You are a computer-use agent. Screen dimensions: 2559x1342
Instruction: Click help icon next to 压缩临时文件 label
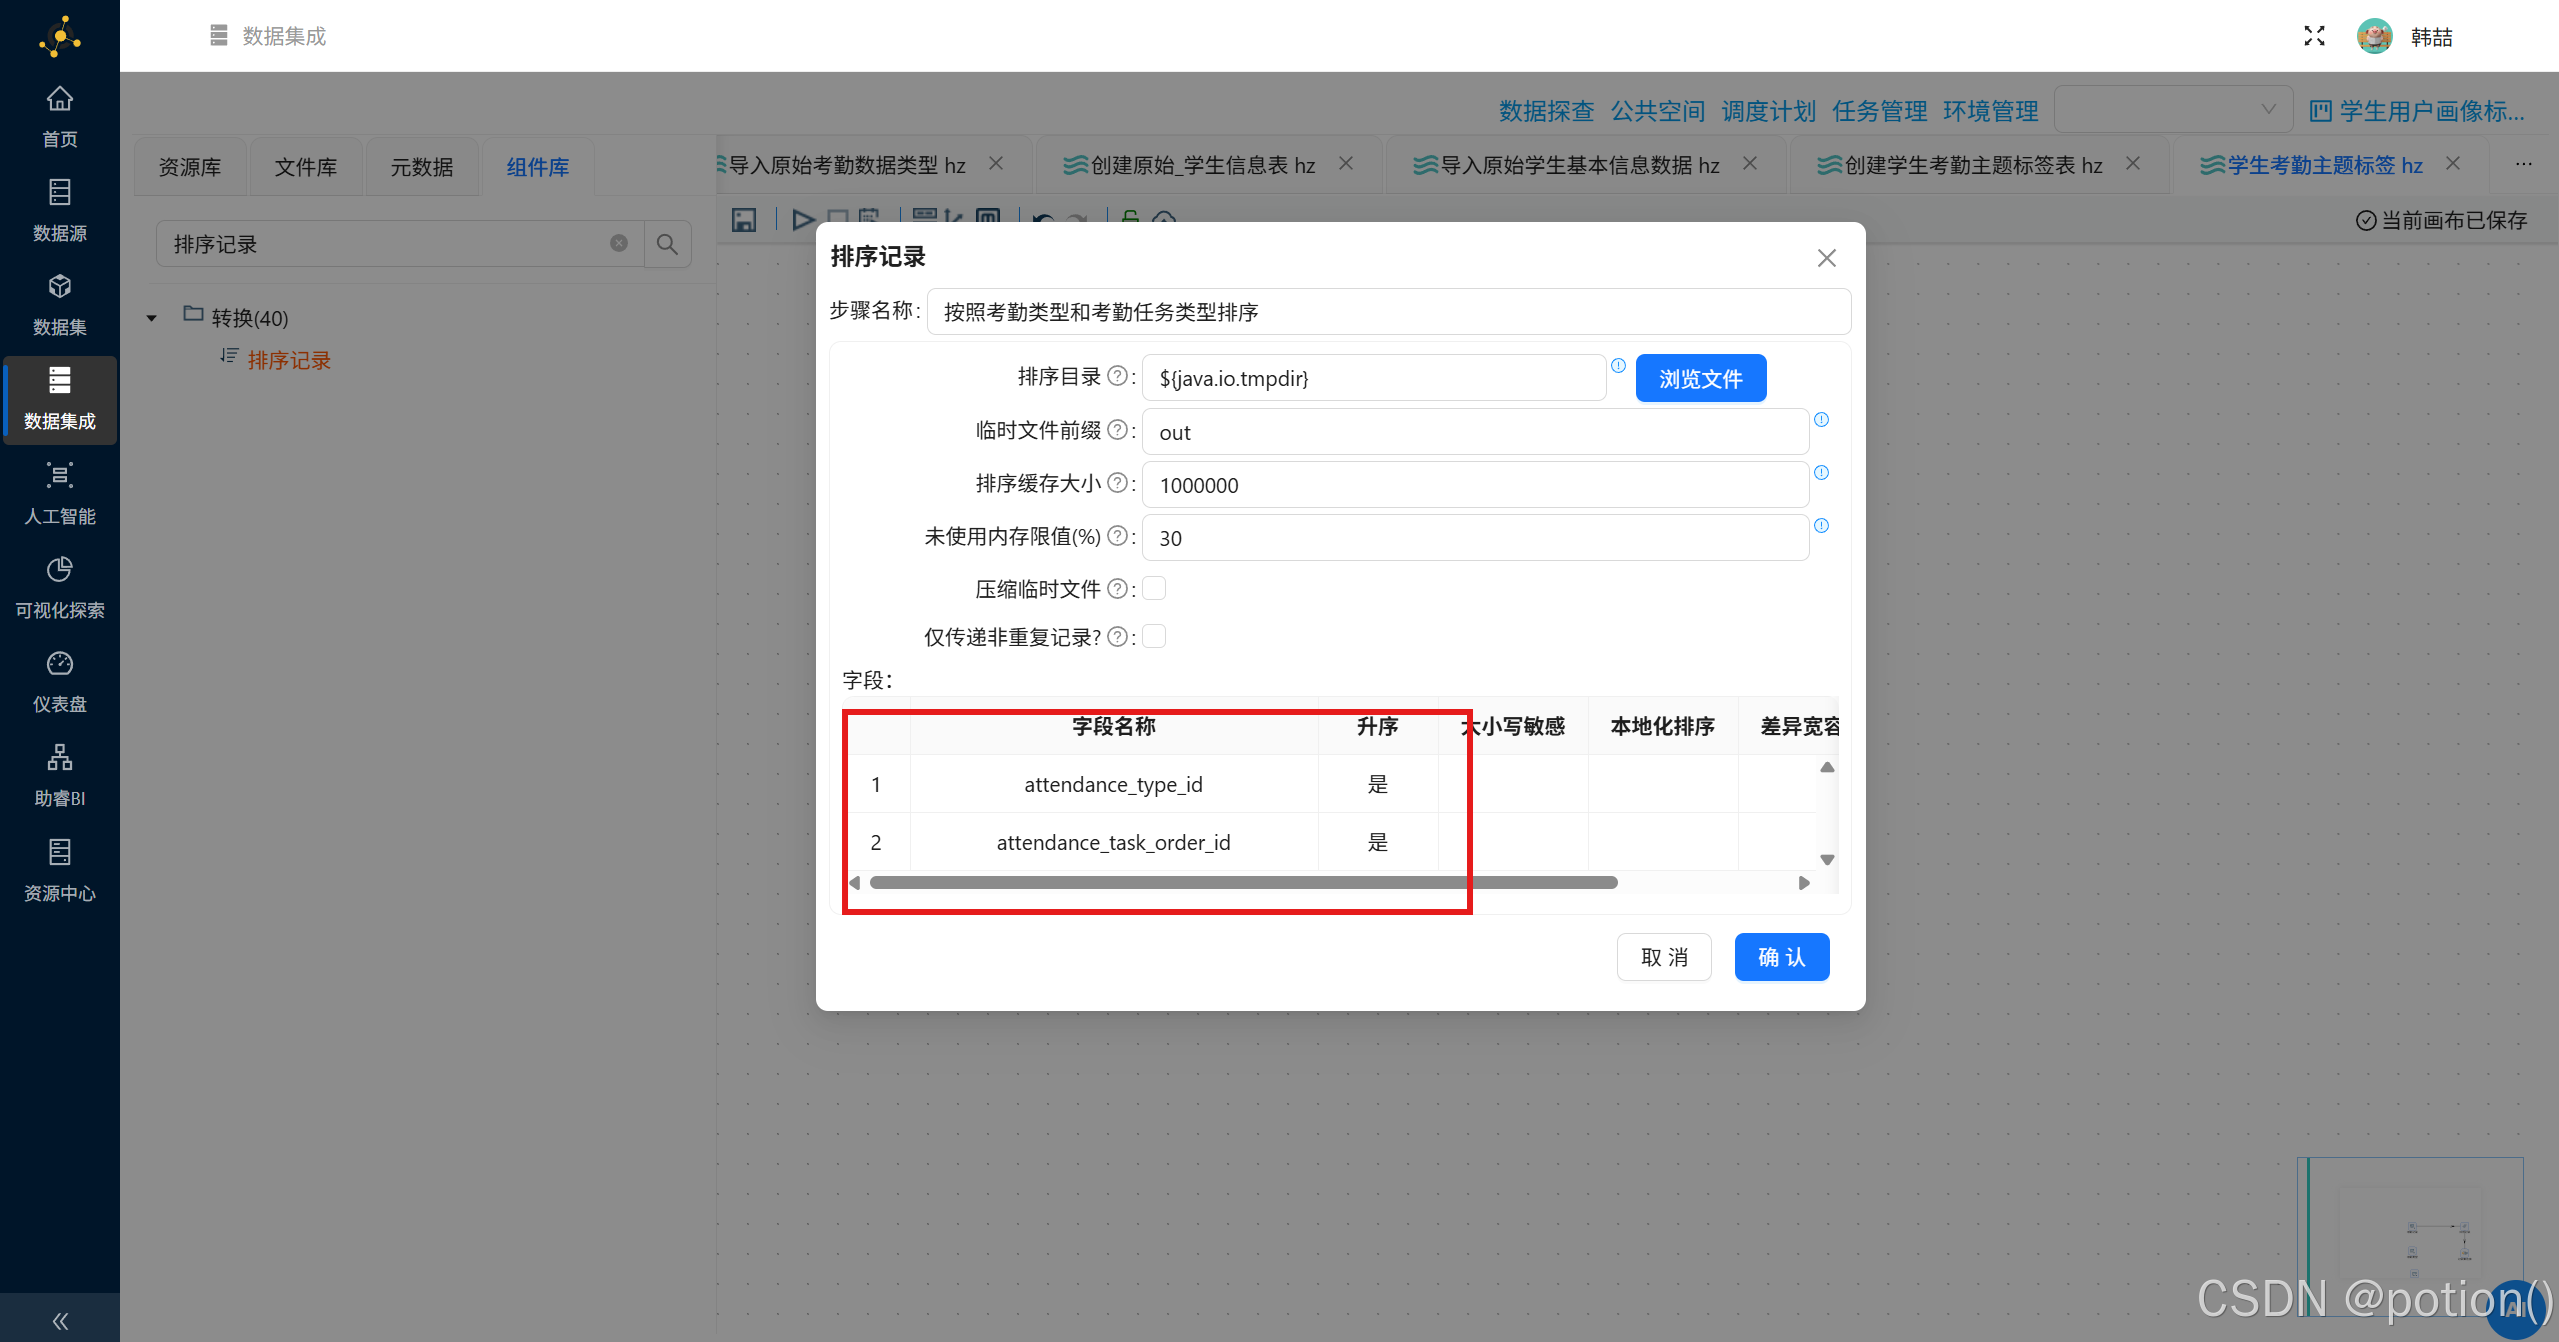1118,589
